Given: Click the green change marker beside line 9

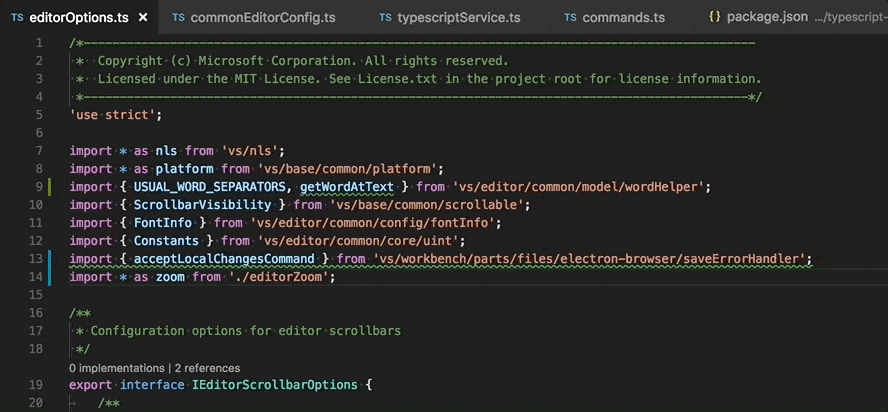Looking at the screenshot, I should pos(50,187).
